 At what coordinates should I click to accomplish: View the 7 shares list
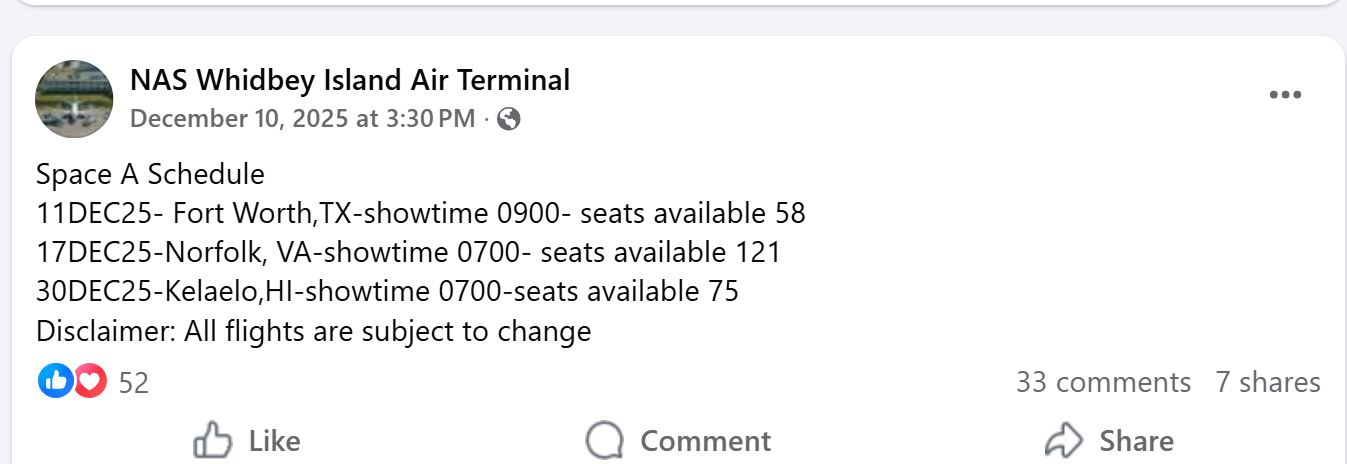(1267, 382)
